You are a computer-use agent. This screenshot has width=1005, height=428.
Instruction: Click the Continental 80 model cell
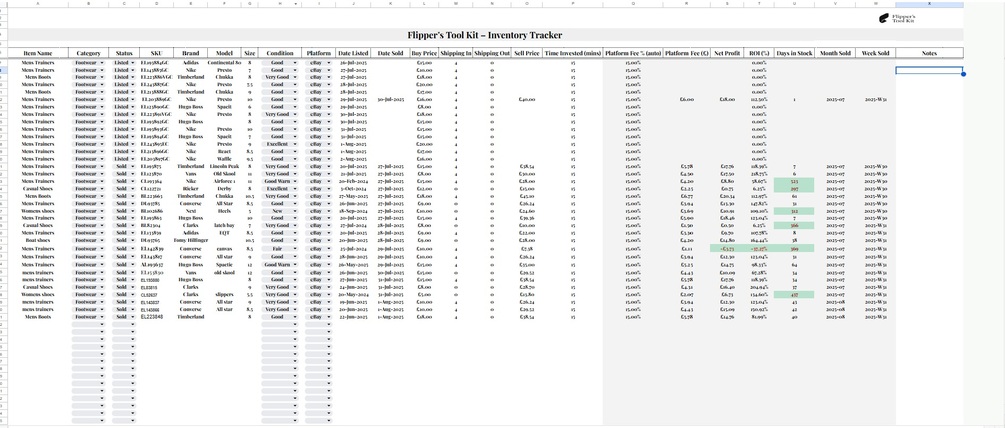click(x=224, y=63)
